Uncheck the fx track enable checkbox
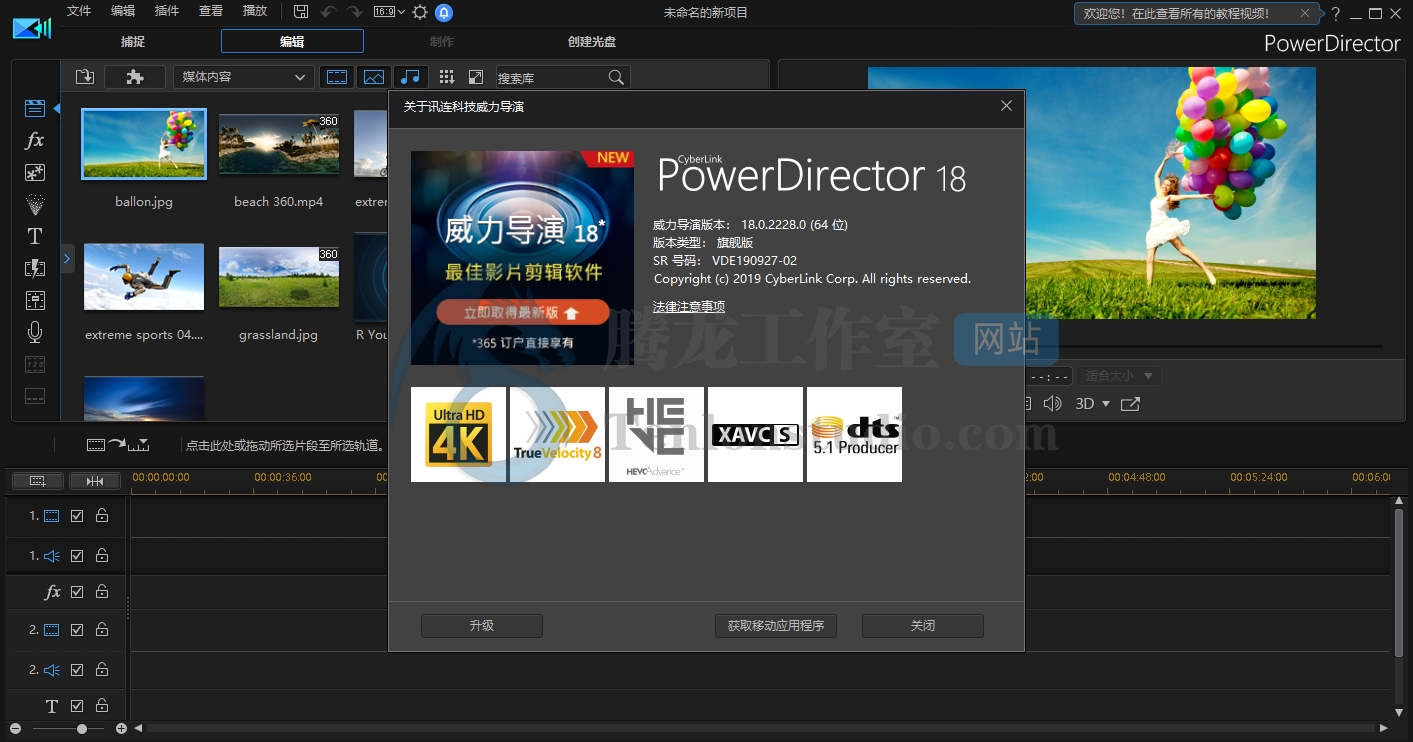Screen dimensions: 1413x742 click(77, 592)
